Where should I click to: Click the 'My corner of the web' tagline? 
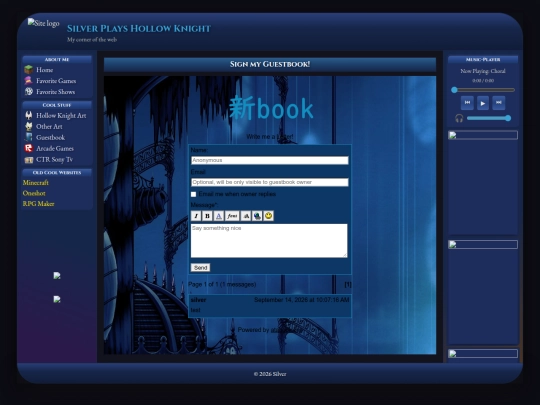tap(92, 40)
